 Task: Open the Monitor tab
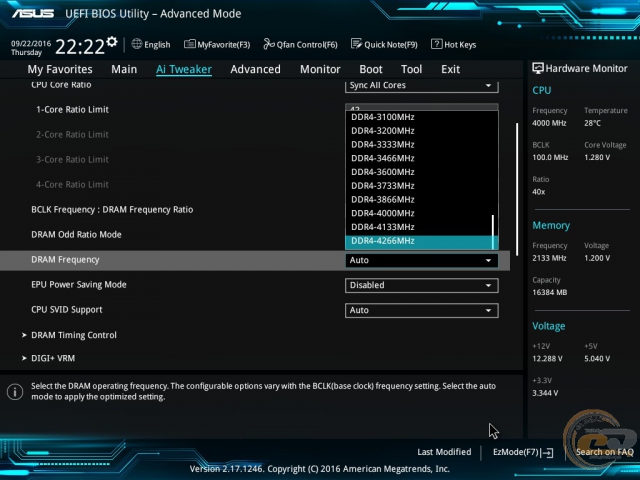coord(320,69)
